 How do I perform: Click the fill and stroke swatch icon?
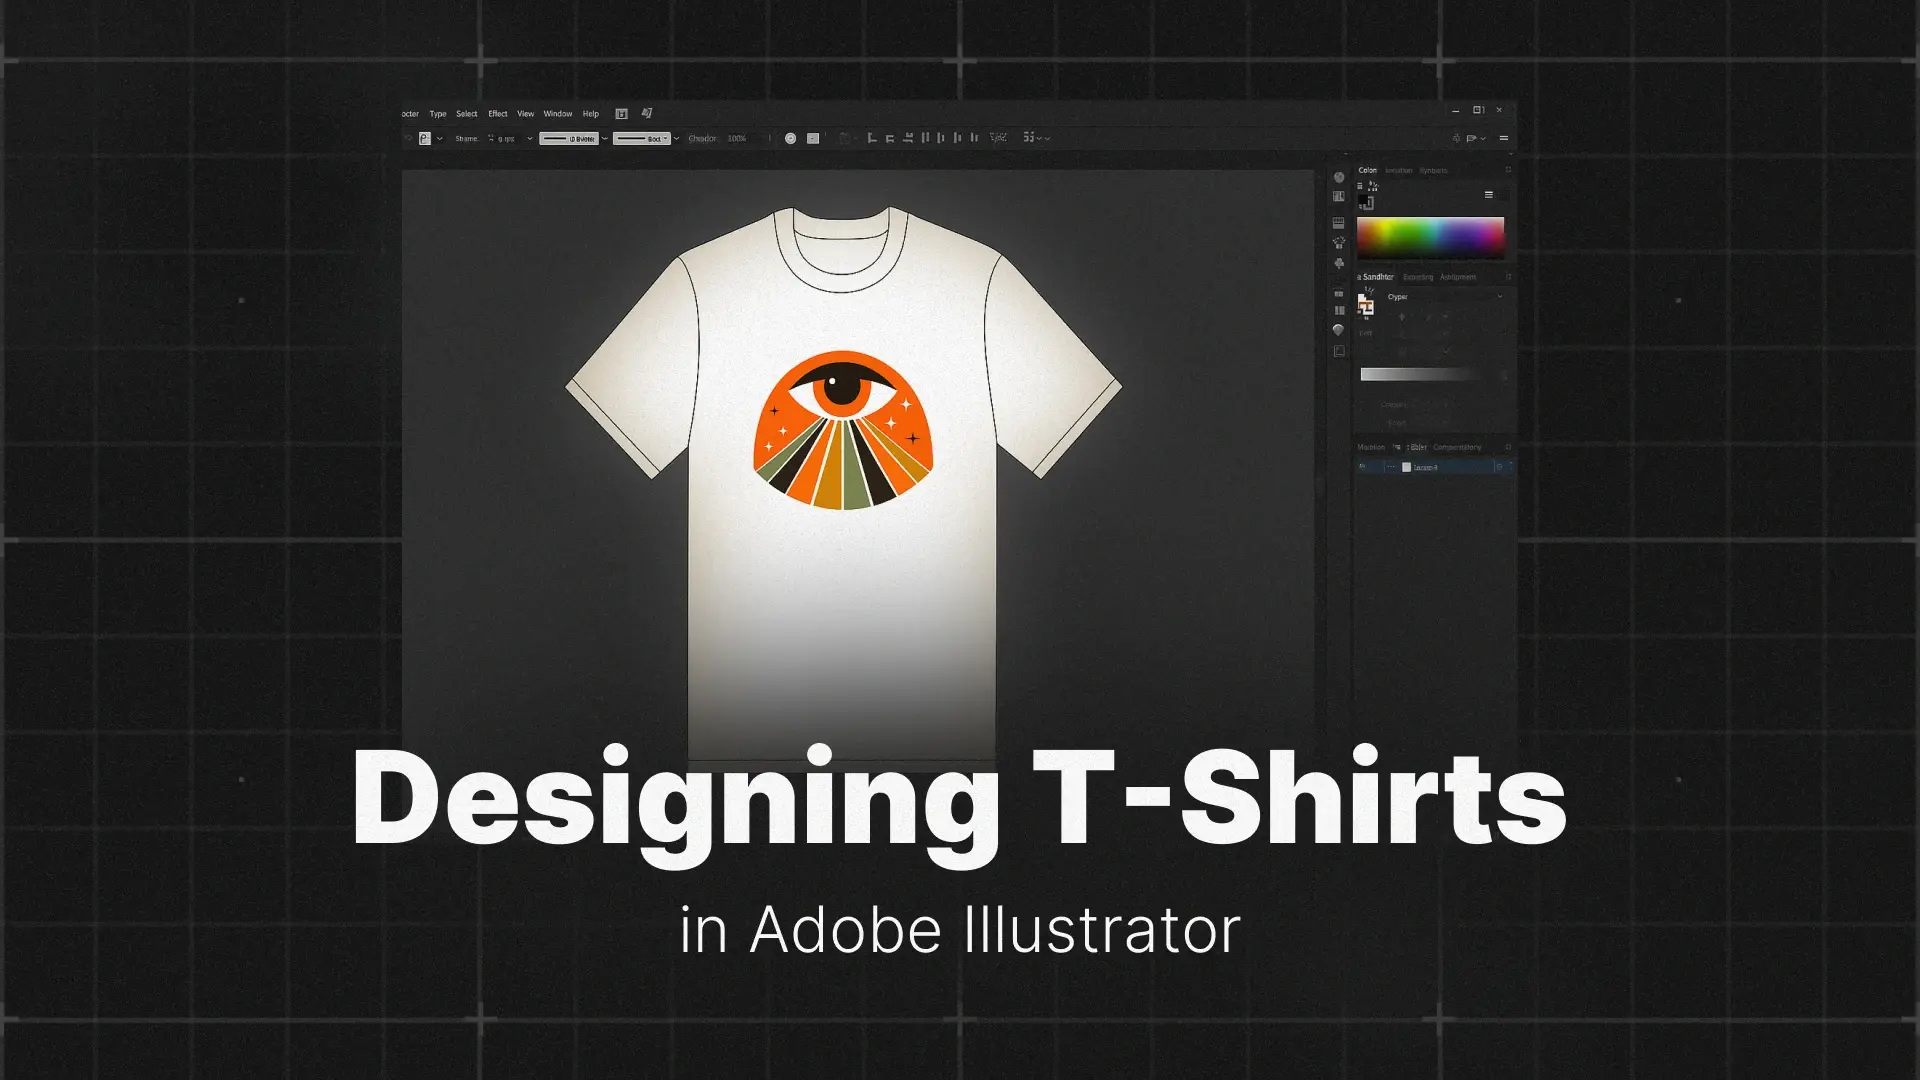[x=1365, y=202]
